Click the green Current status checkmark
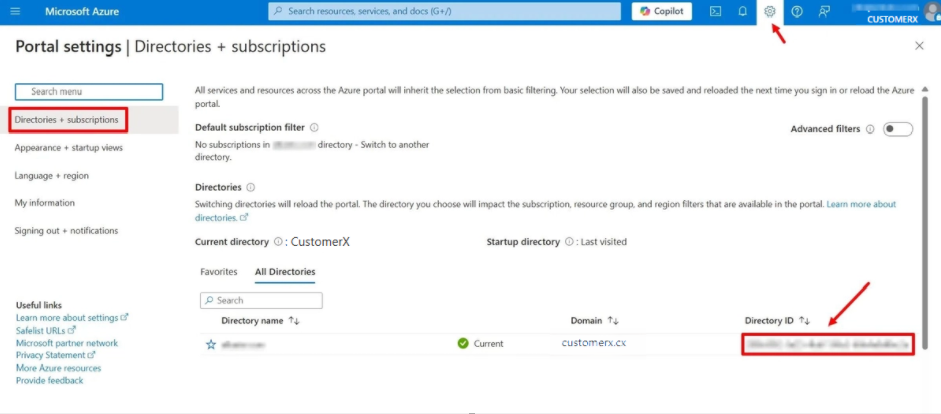 click(x=463, y=344)
